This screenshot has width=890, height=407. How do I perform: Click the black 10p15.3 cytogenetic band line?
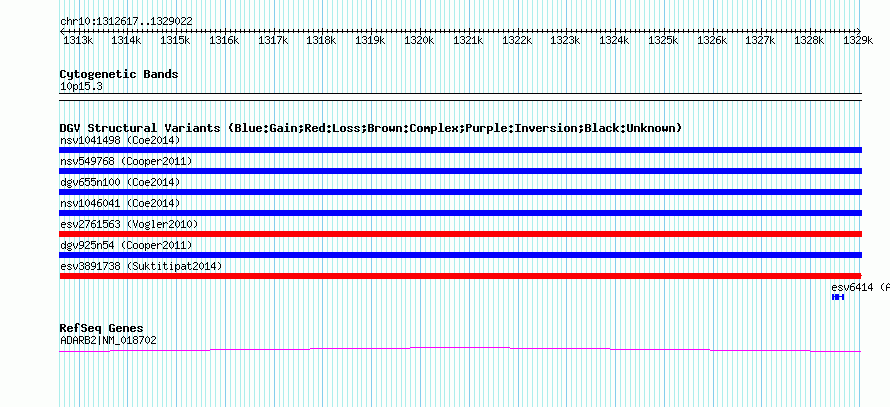pos(460,97)
